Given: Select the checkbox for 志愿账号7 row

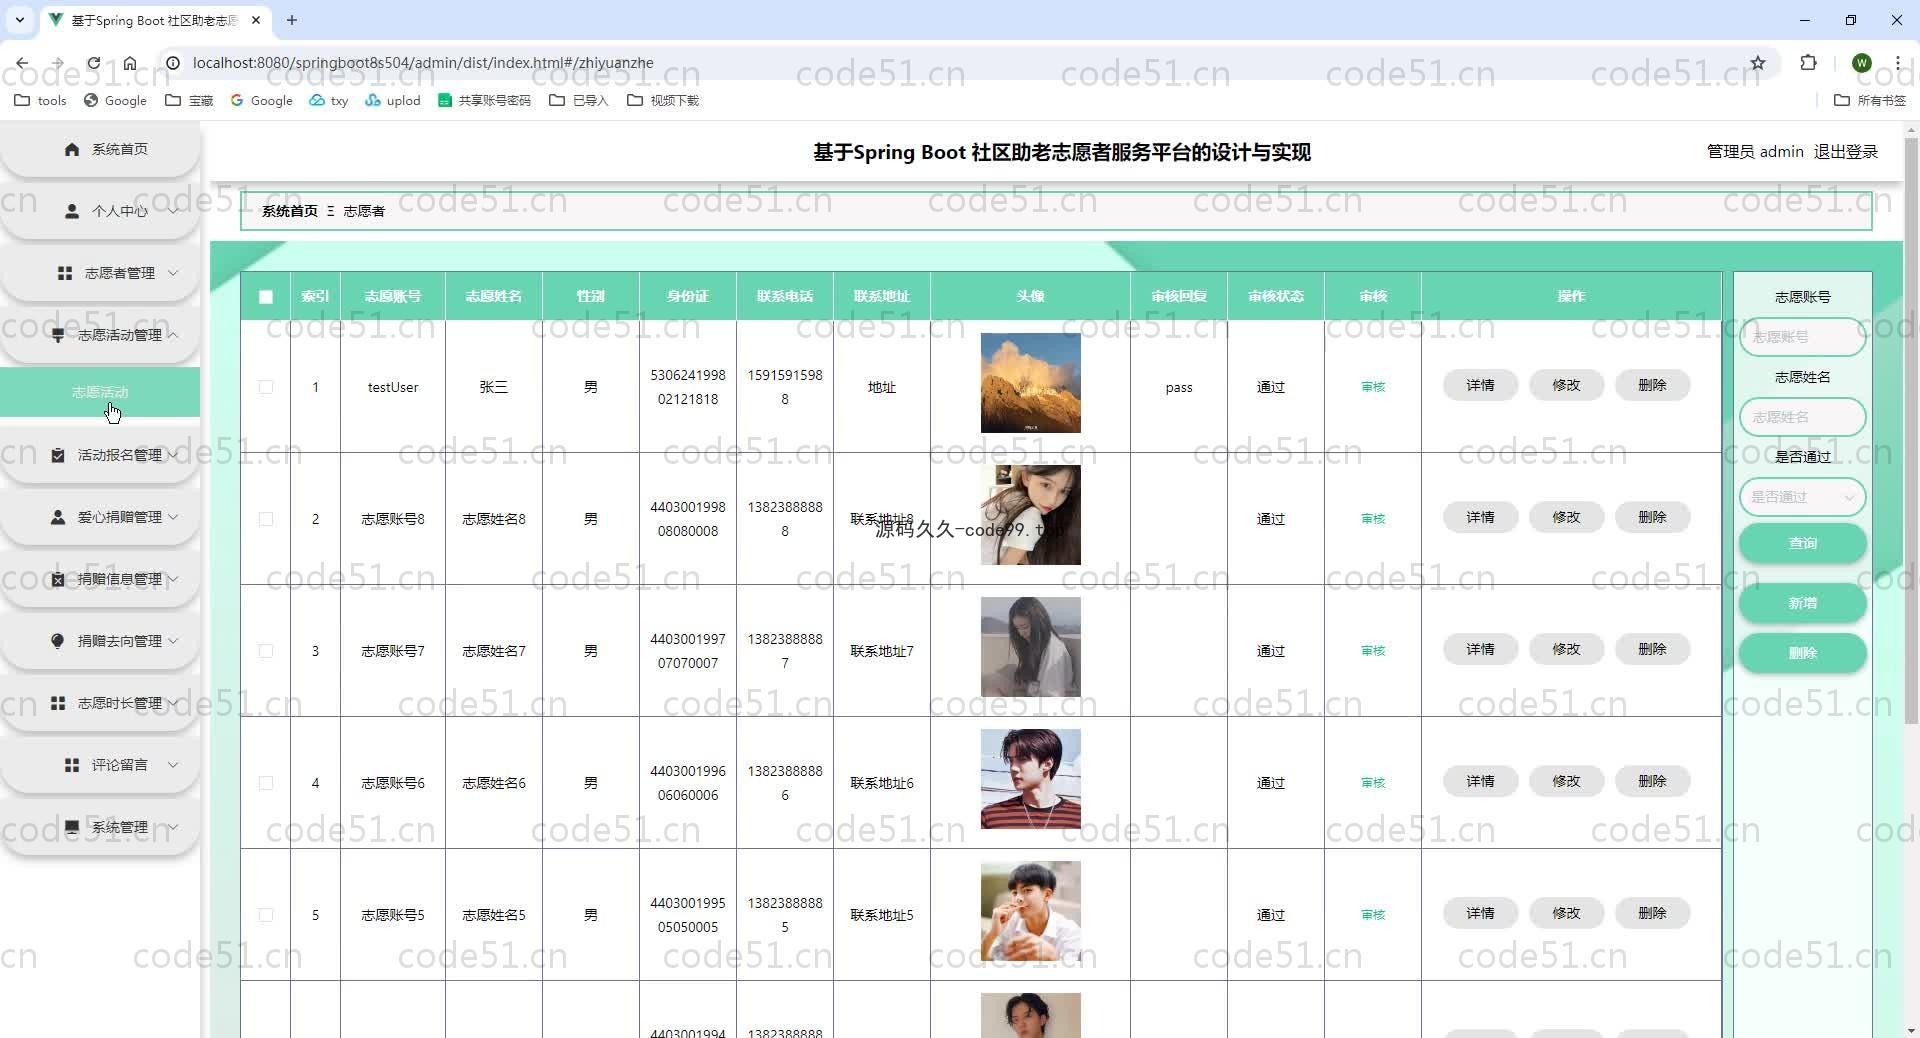Looking at the screenshot, I should 265,651.
